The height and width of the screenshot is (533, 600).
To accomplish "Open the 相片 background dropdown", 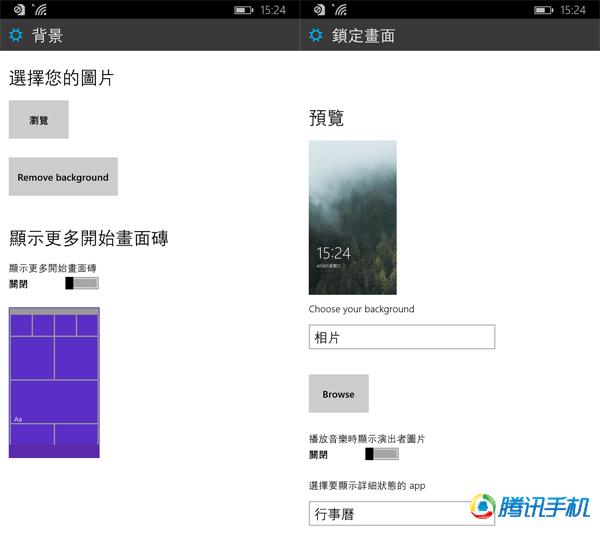I will click(x=402, y=338).
